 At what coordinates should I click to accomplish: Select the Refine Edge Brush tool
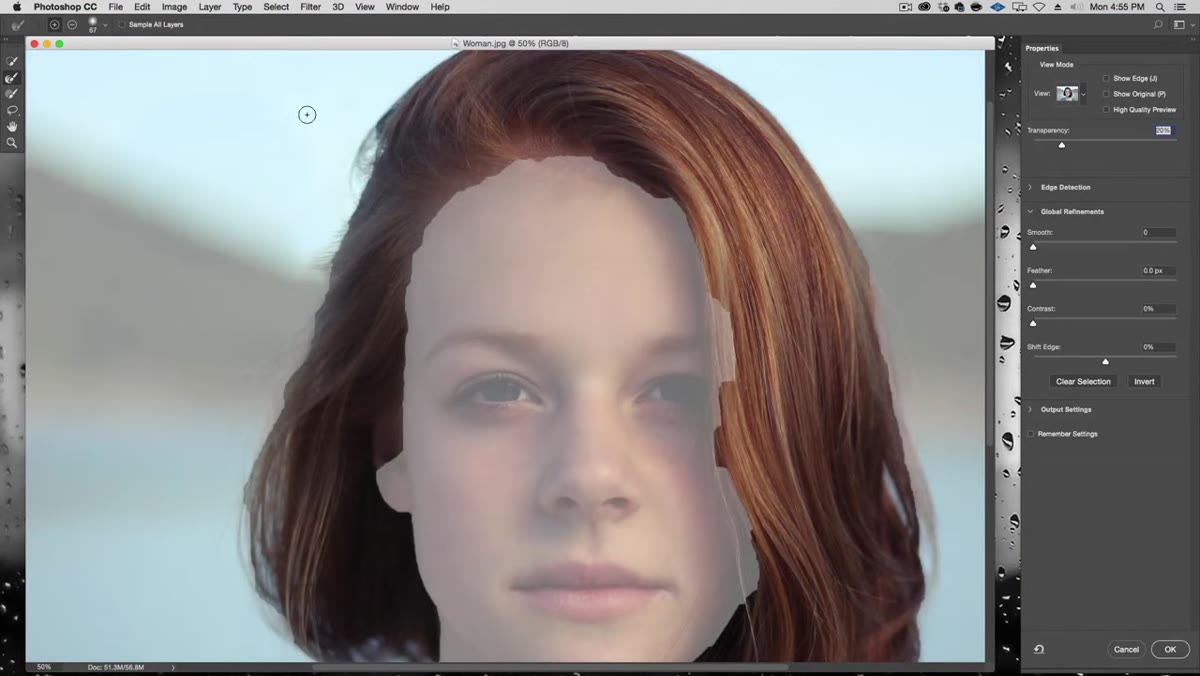(12, 77)
